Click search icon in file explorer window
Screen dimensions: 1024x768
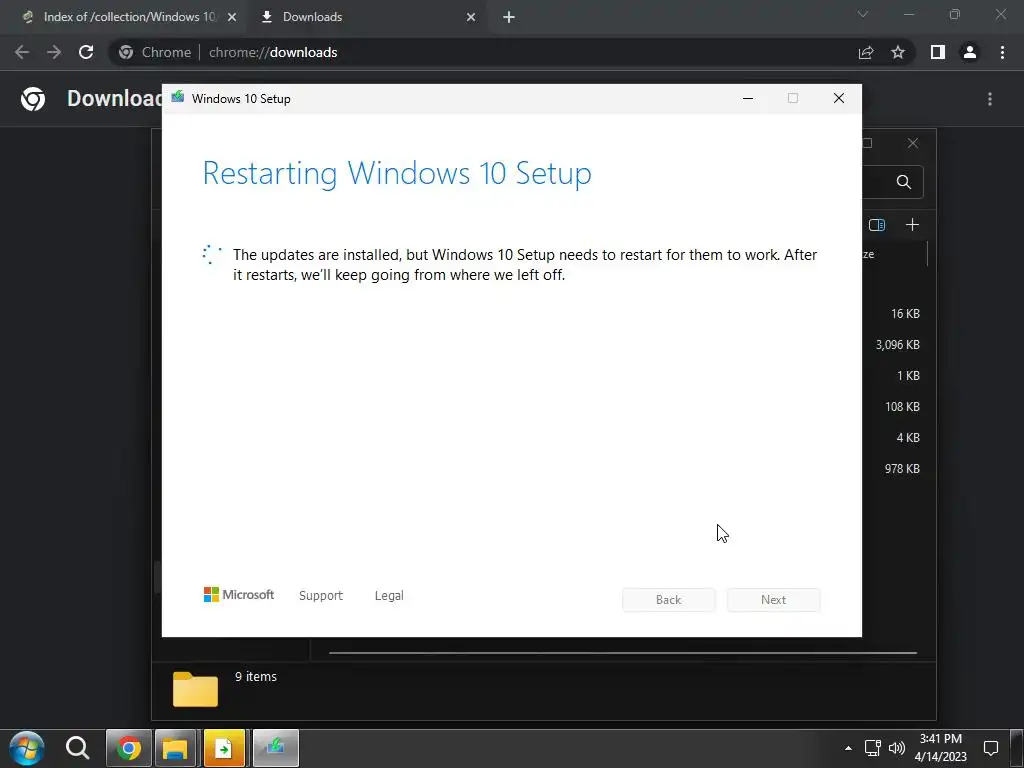904,182
